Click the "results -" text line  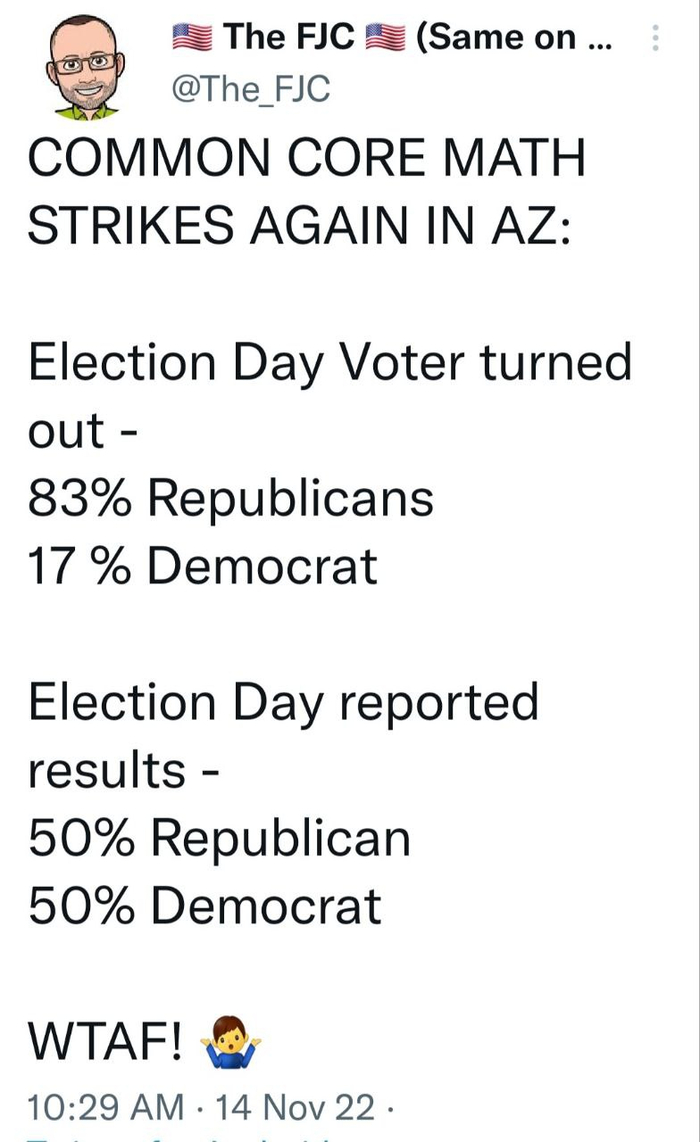pyautogui.click(x=120, y=769)
